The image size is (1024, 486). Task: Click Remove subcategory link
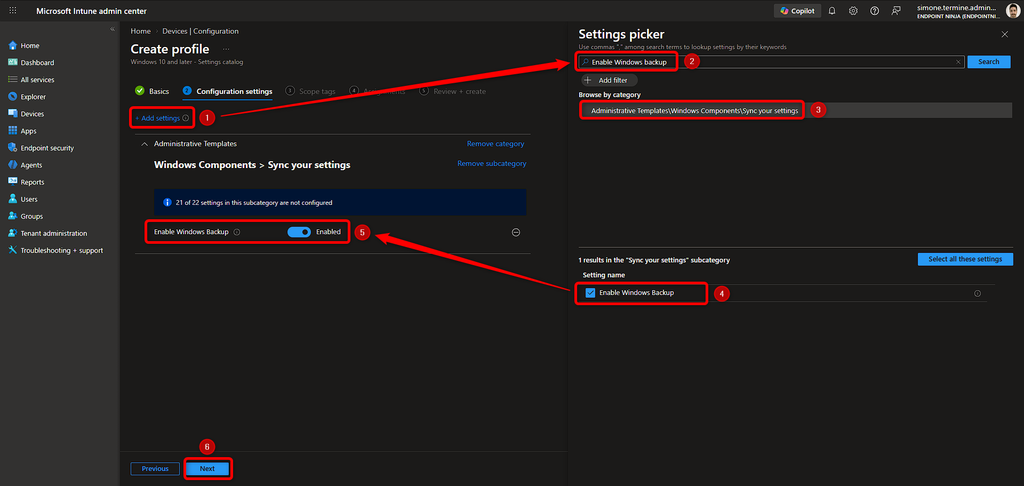492,163
